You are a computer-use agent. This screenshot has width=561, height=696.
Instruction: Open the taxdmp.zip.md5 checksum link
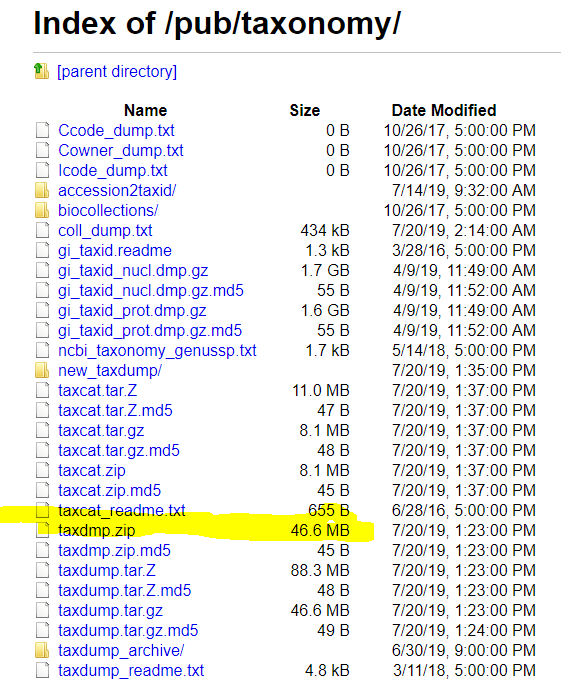(114, 550)
